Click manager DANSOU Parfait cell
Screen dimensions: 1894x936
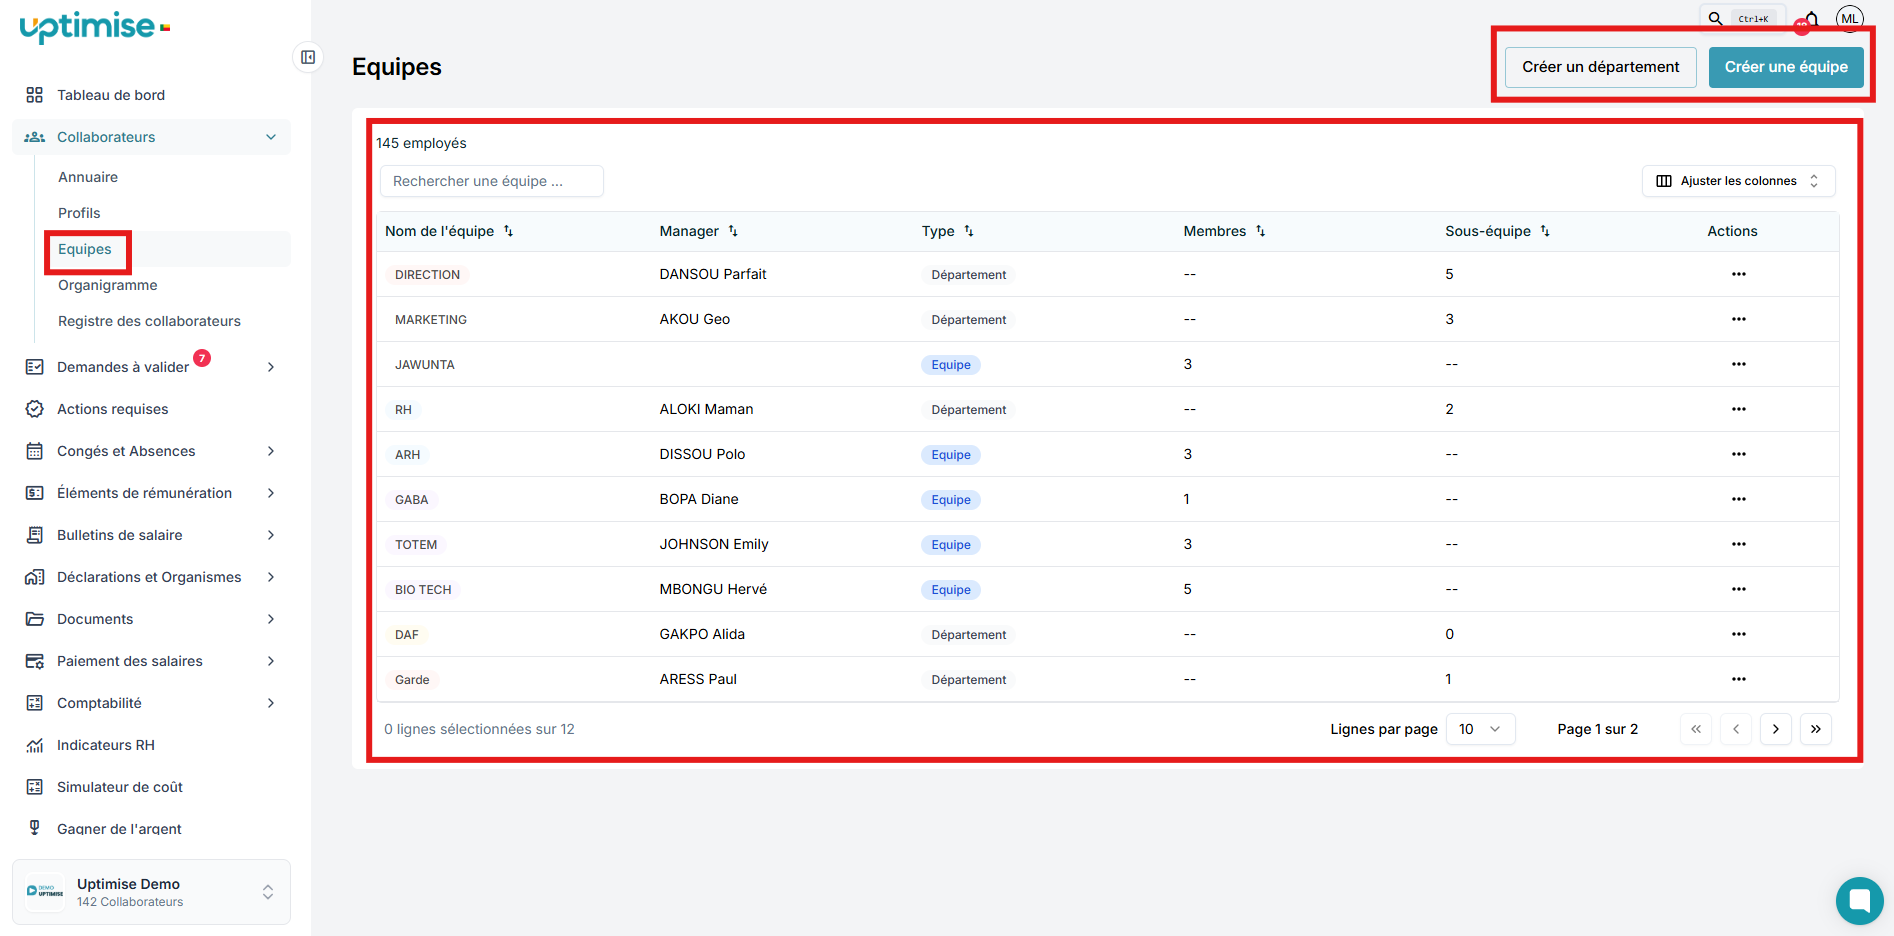pyautogui.click(x=713, y=274)
